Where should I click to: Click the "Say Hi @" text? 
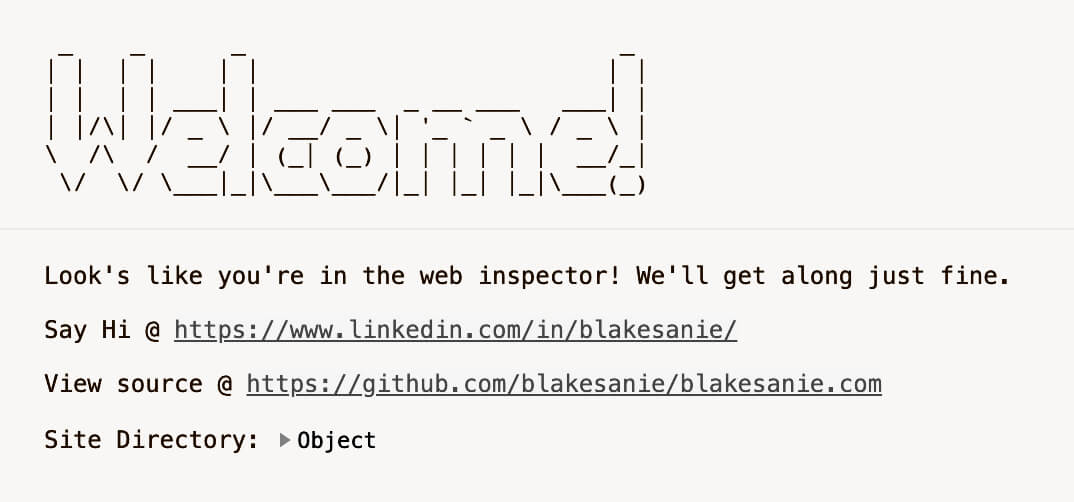[x=102, y=330]
